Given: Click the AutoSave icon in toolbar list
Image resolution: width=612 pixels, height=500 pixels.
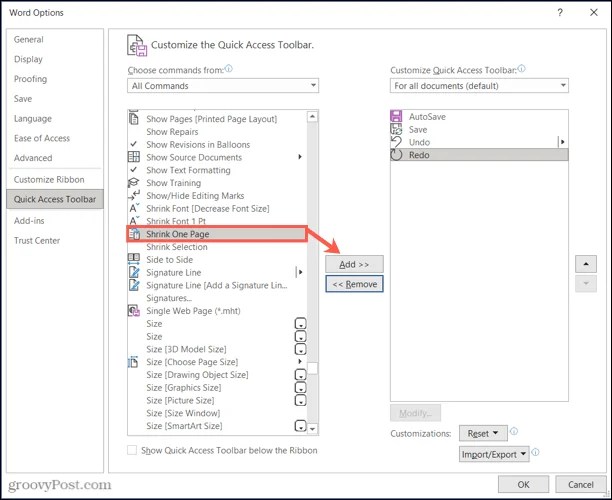Looking at the screenshot, I should 396,116.
